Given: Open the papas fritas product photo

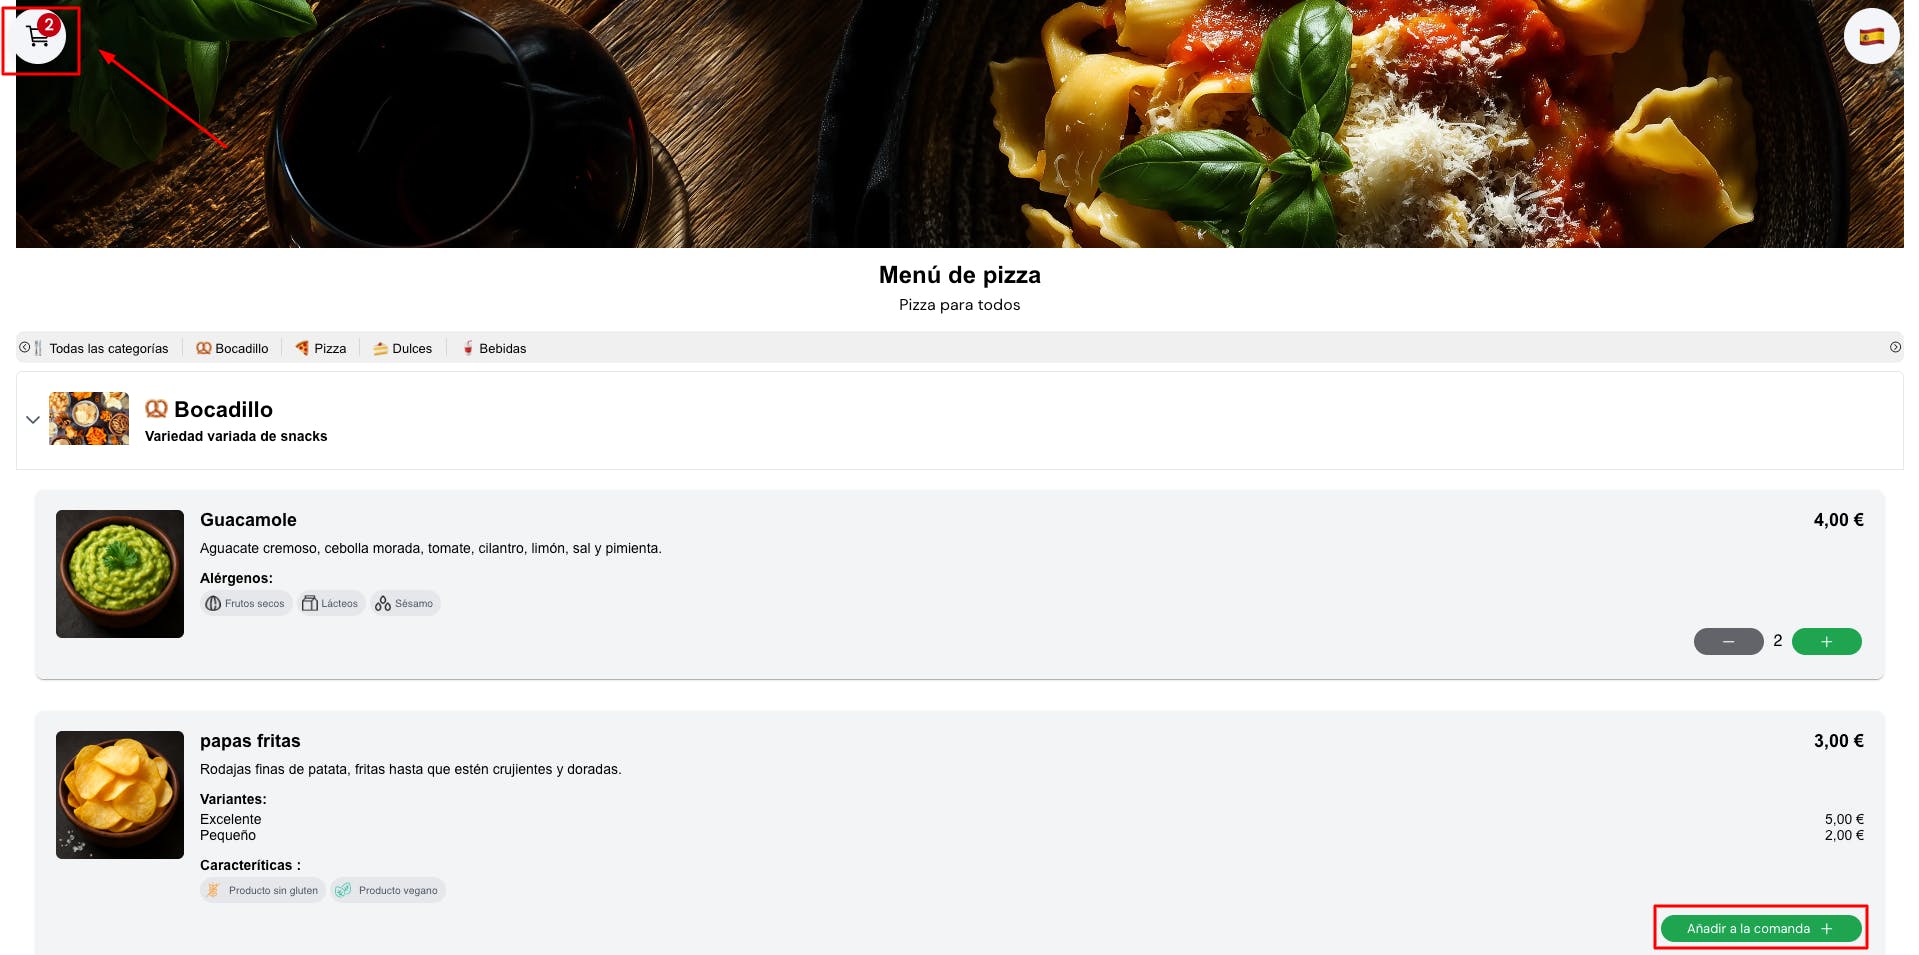Looking at the screenshot, I should [x=120, y=795].
